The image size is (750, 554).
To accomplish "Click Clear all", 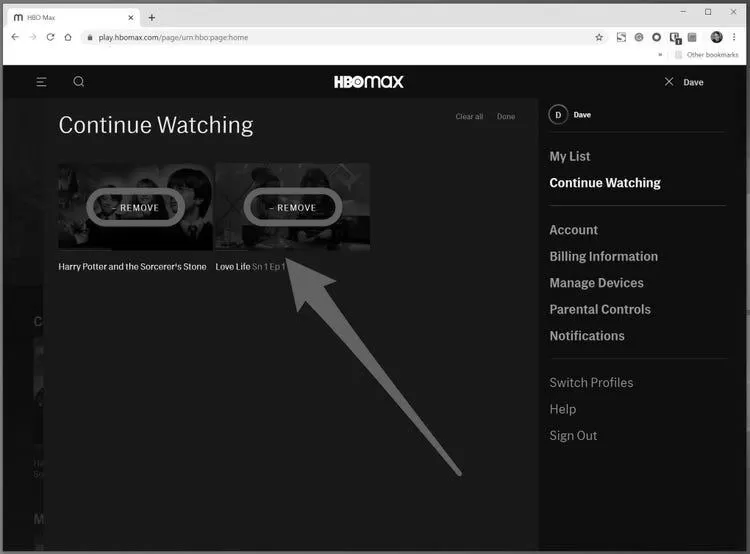I will click(x=469, y=116).
